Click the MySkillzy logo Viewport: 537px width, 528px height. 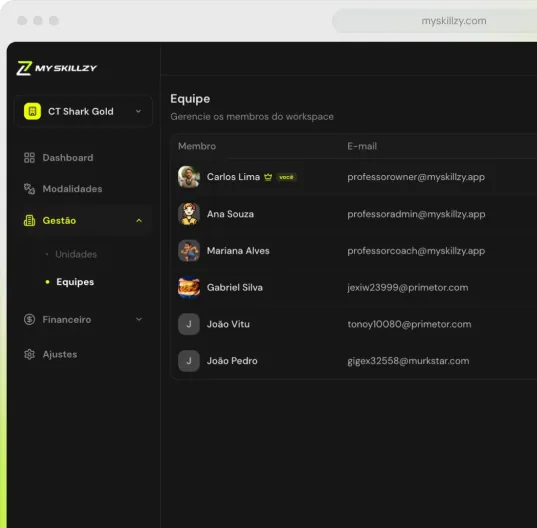(57, 68)
